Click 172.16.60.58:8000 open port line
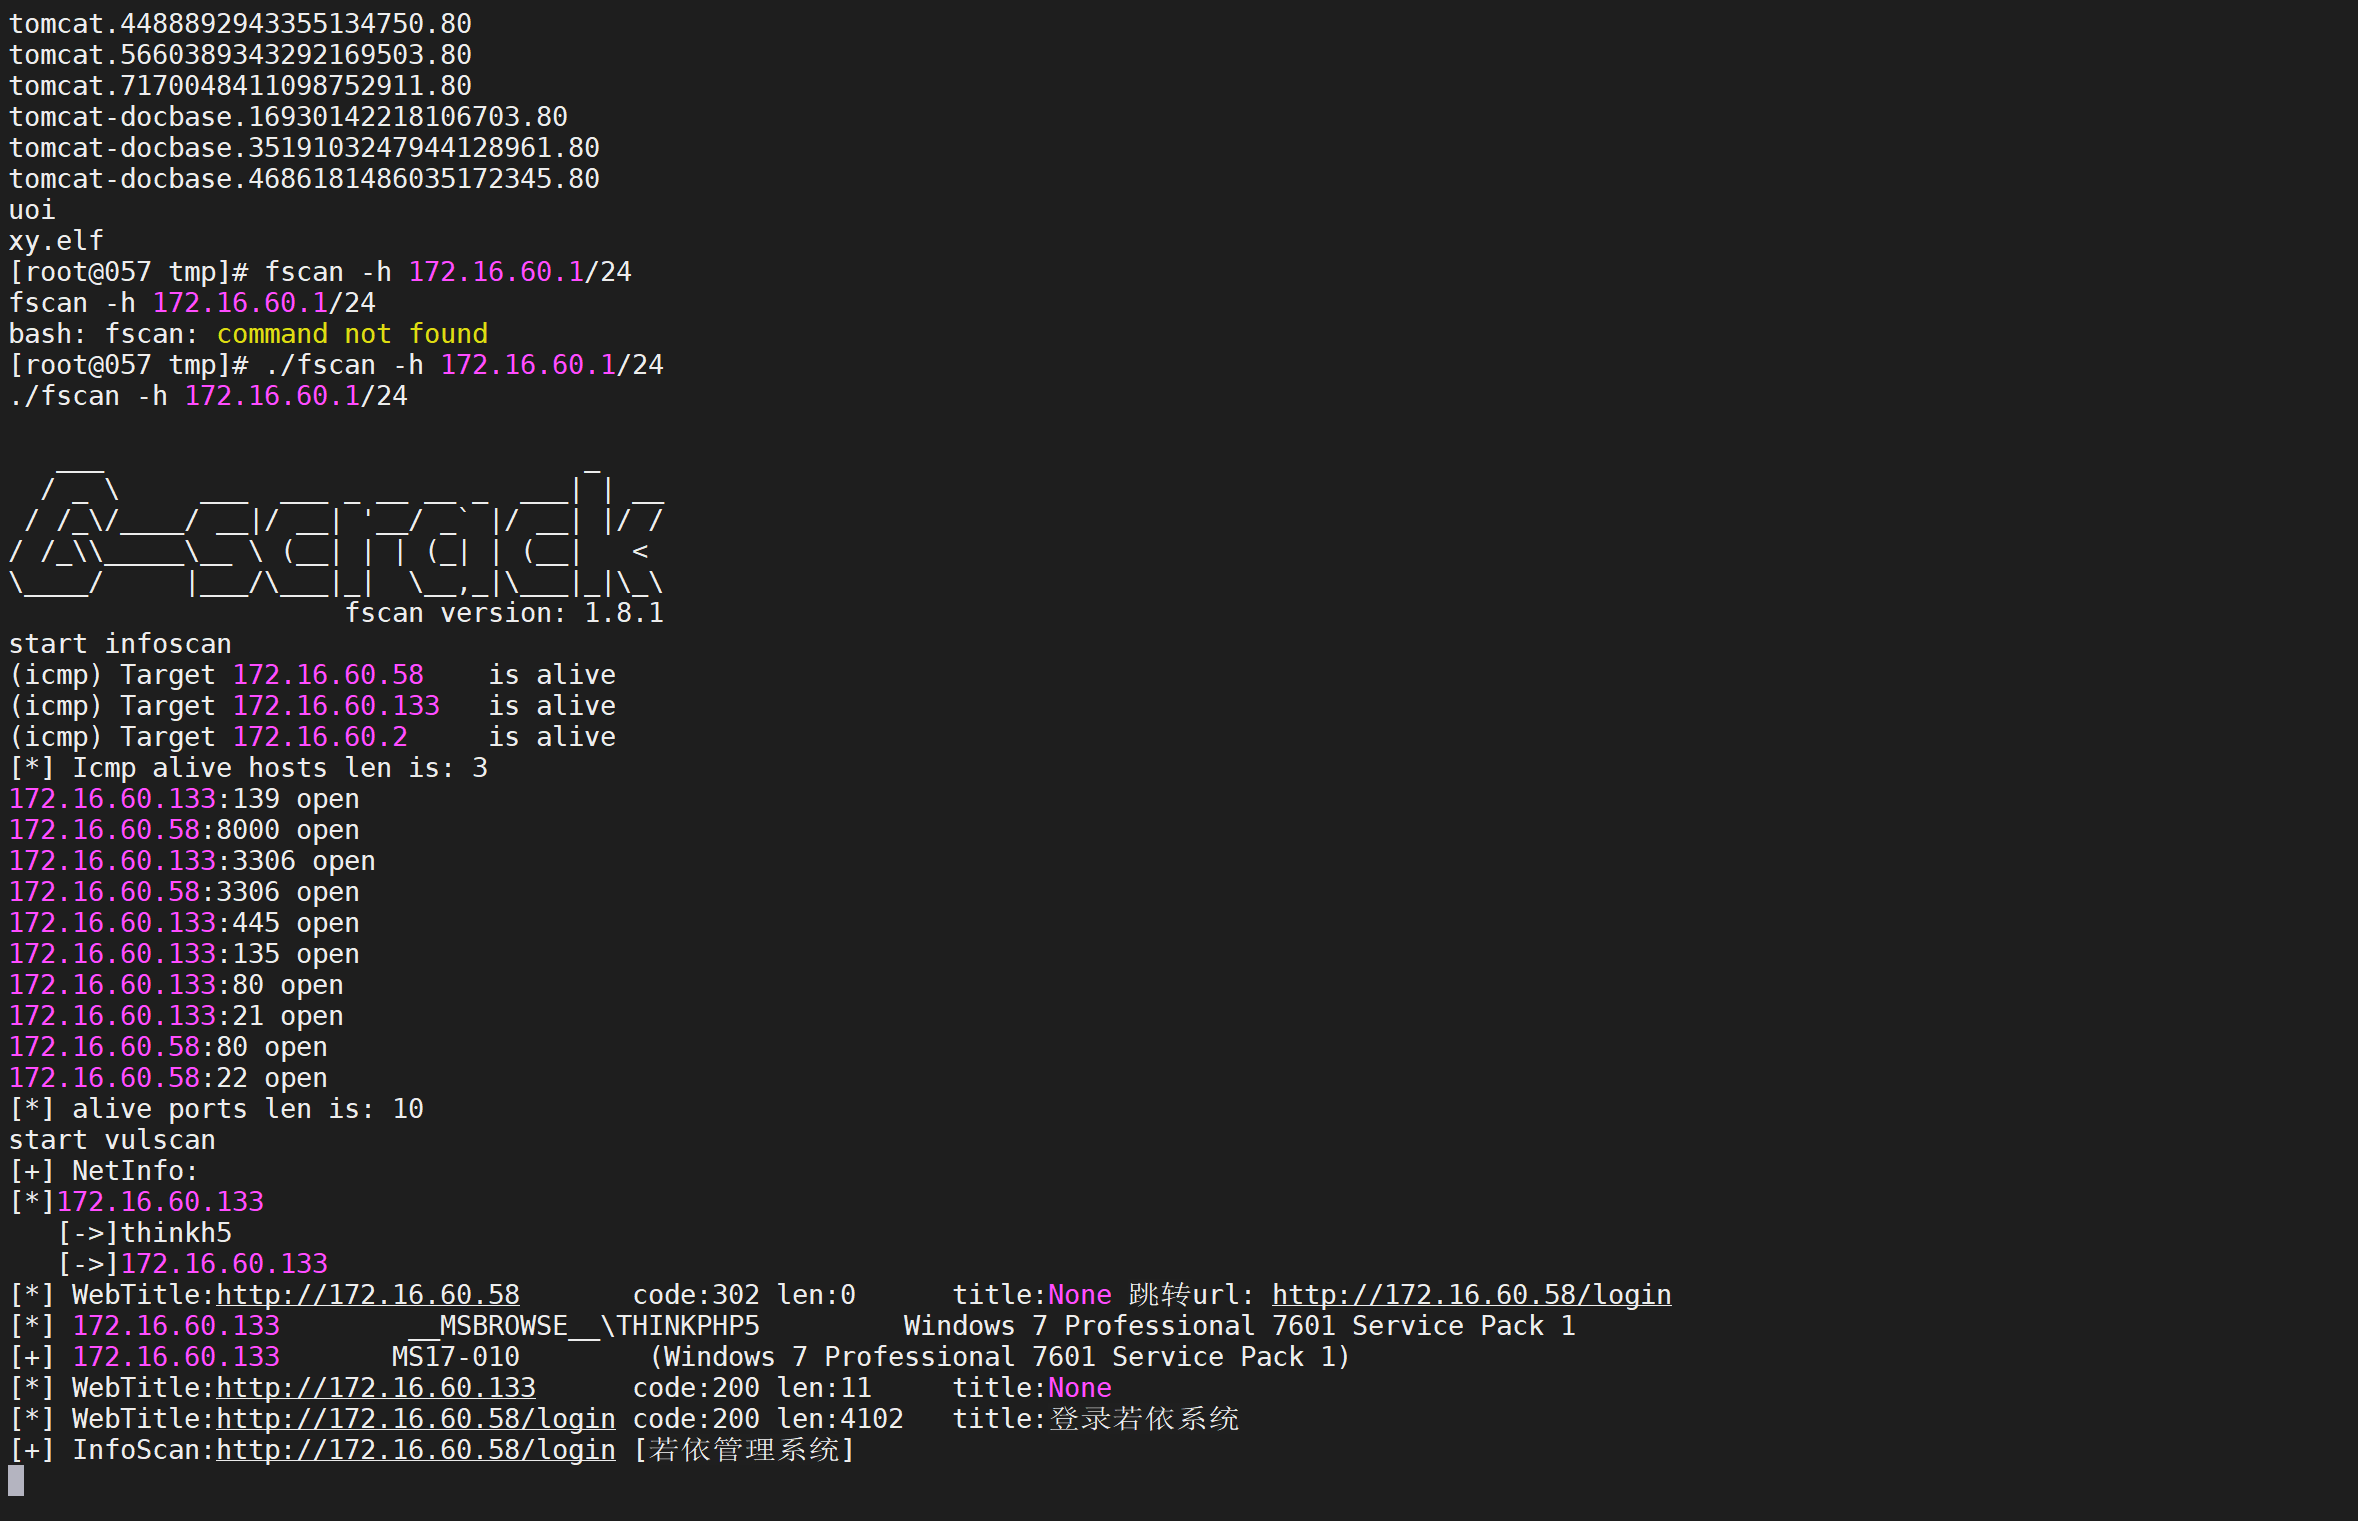Image resolution: width=2358 pixels, height=1521 pixels. point(184,830)
